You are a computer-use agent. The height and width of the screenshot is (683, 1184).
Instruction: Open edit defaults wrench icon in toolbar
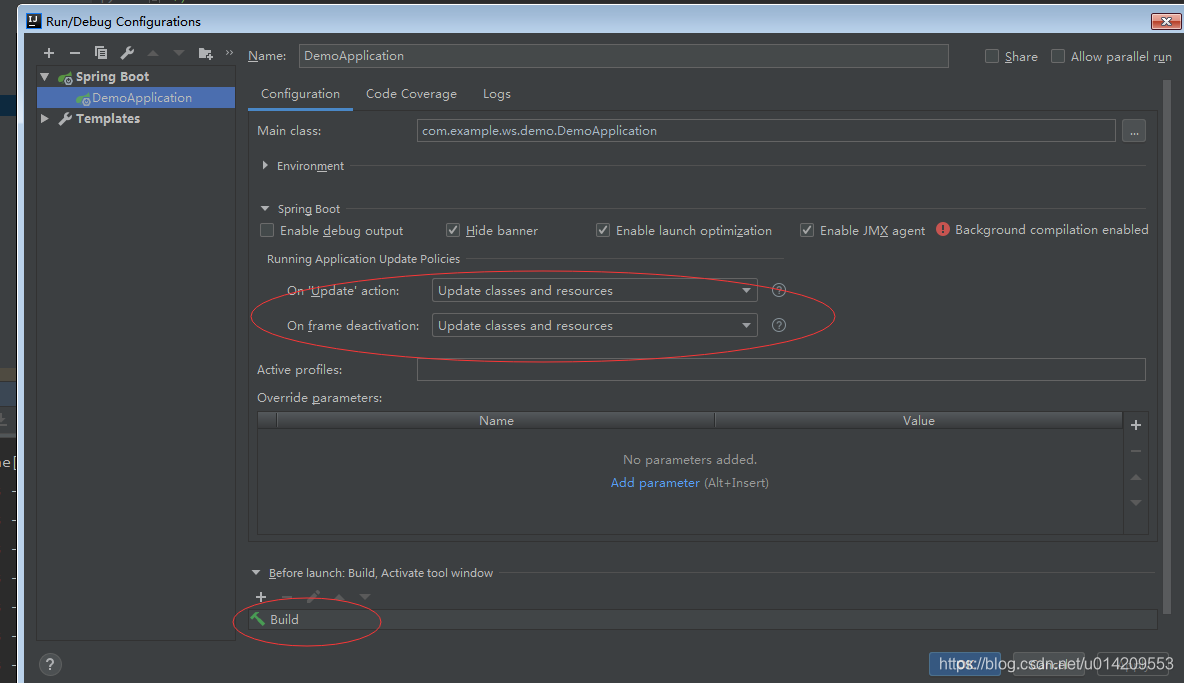pyautogui.click(x=127, y=53)
